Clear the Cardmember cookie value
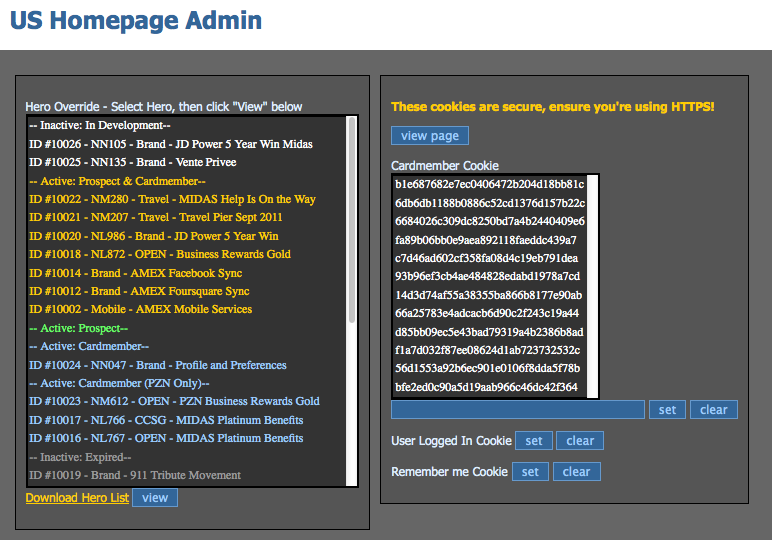Image resolution: width=772 pixels, height=540 pixels. click(x=713, y=409)
